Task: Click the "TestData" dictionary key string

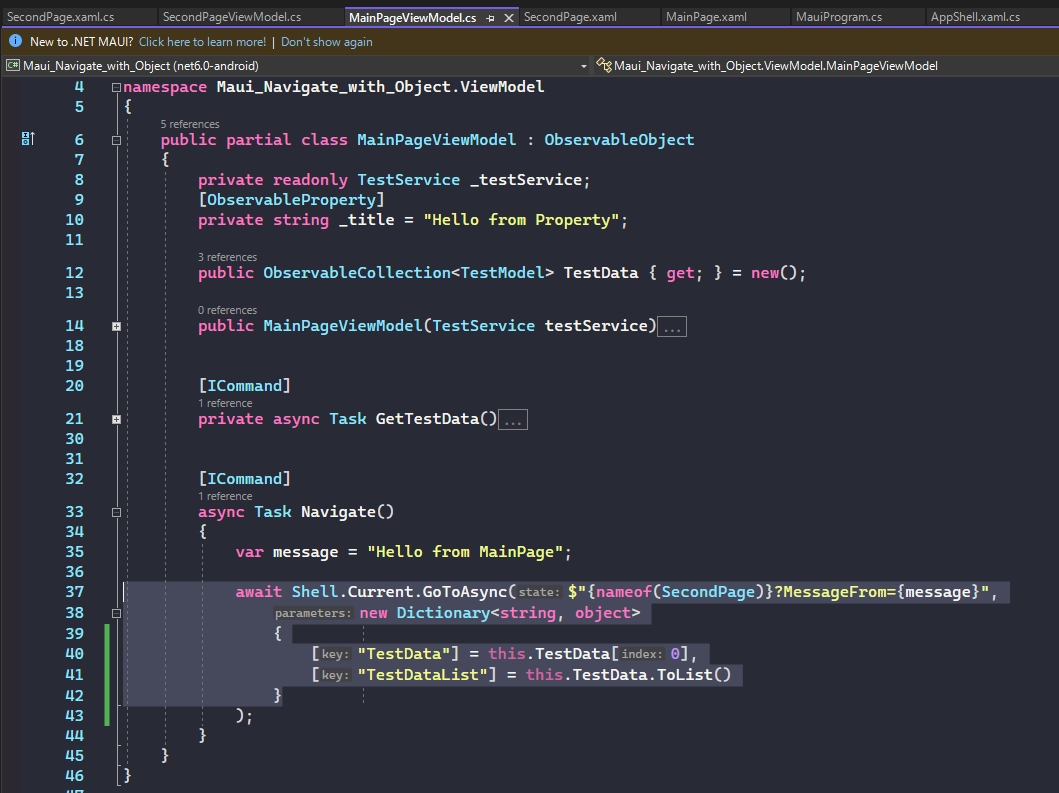Action: click(404, 654)
